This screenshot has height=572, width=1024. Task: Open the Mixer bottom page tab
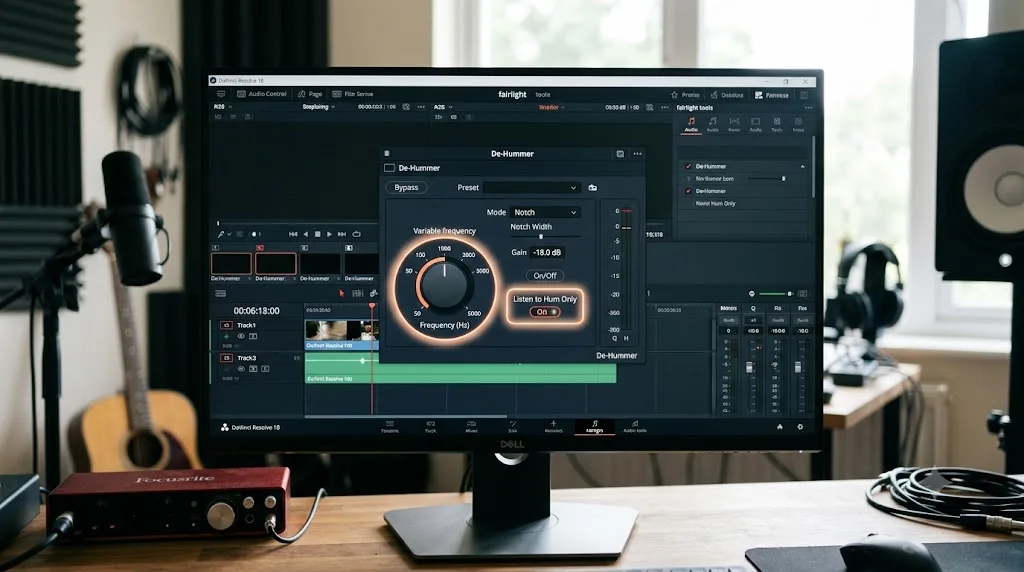[472, 427]
